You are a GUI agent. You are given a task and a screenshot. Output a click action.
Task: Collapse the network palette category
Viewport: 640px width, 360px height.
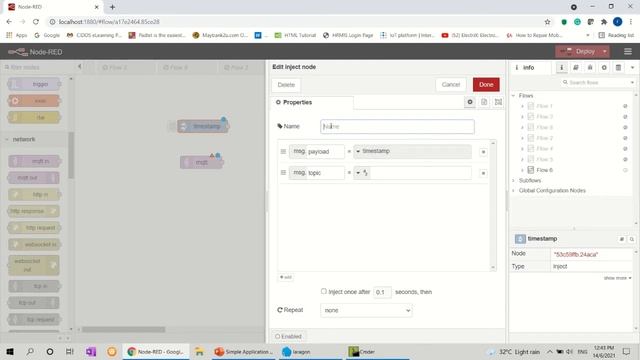pos(24,139)
